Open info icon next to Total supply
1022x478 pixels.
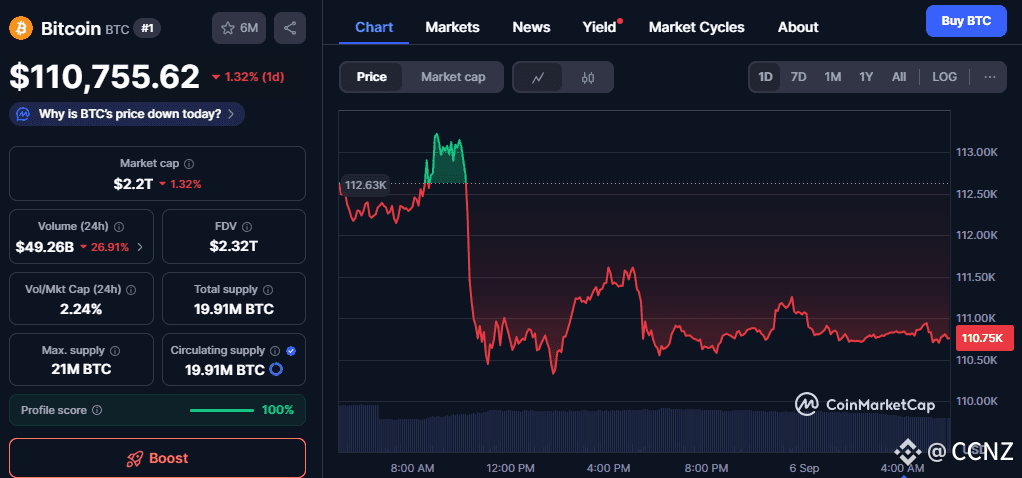coord(268,290)
